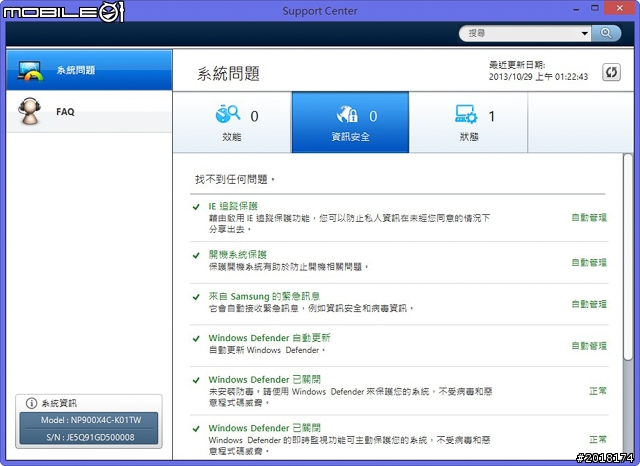The image size is (640, 466).
Task: Select 系統問題 in the sidebar
Action: coord(89,70)
